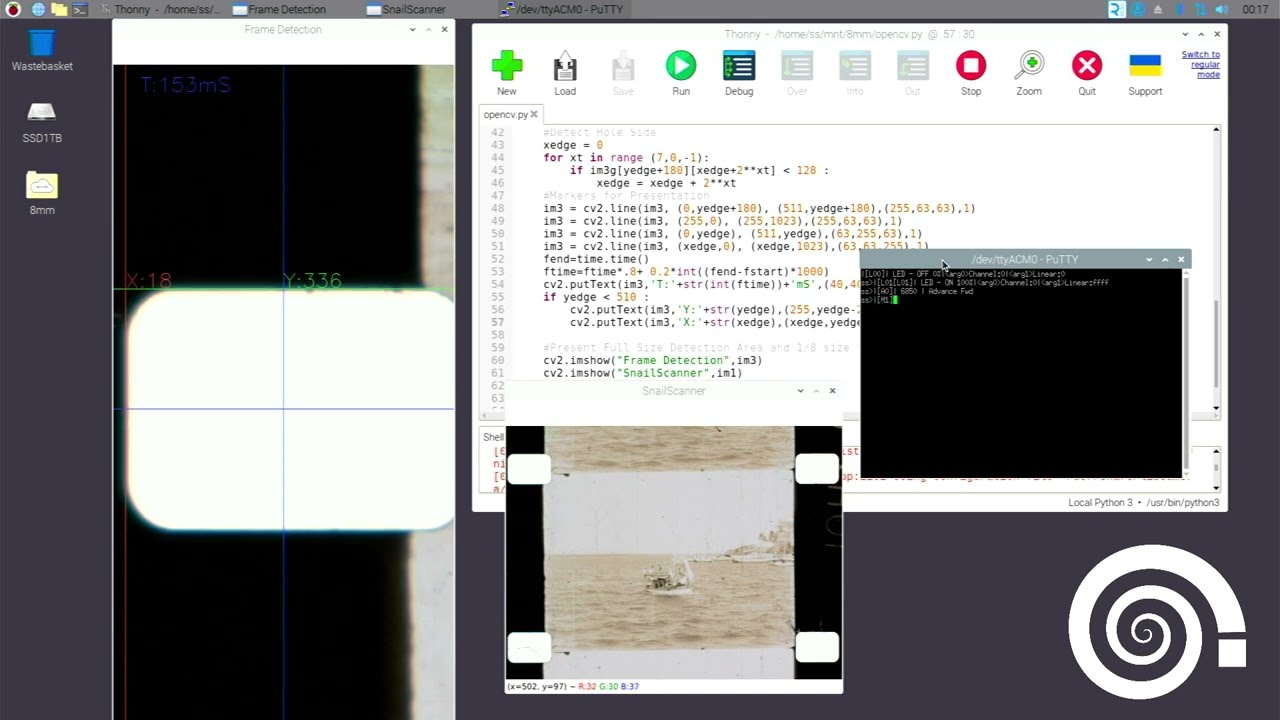
Task: Click the editor scrollbar down arrow in Thonny
Action: (1216, 409)
